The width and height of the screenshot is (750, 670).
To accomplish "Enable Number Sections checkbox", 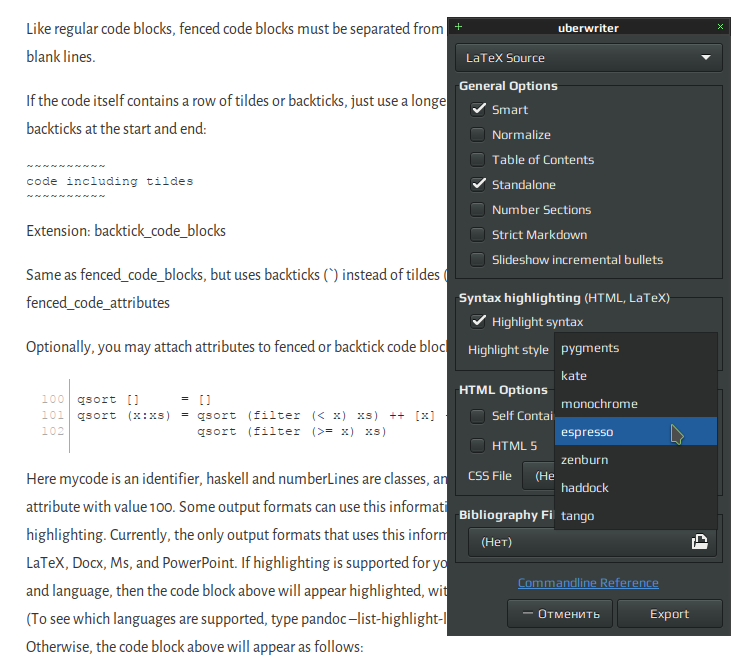I will point(478,209).
